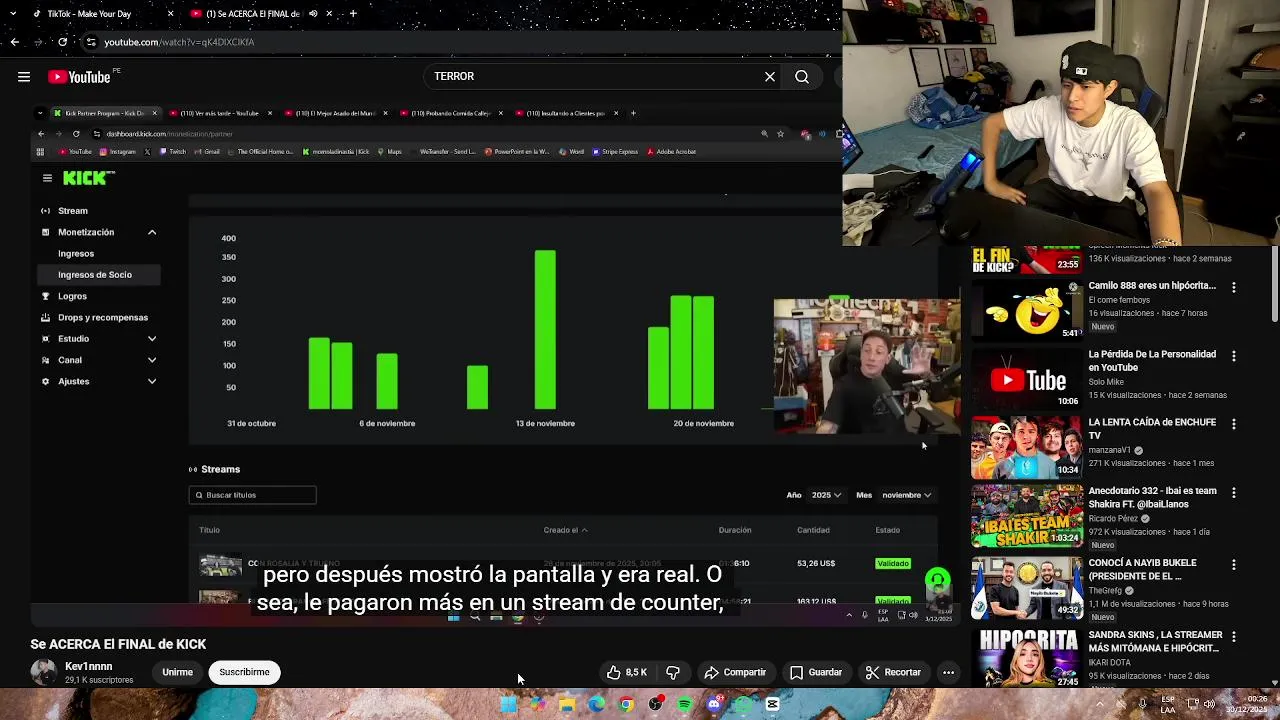The image size is (1280, 720).
Task: Click Buscar títulos search box in Kick dashboard
Action: coord(252,495)
